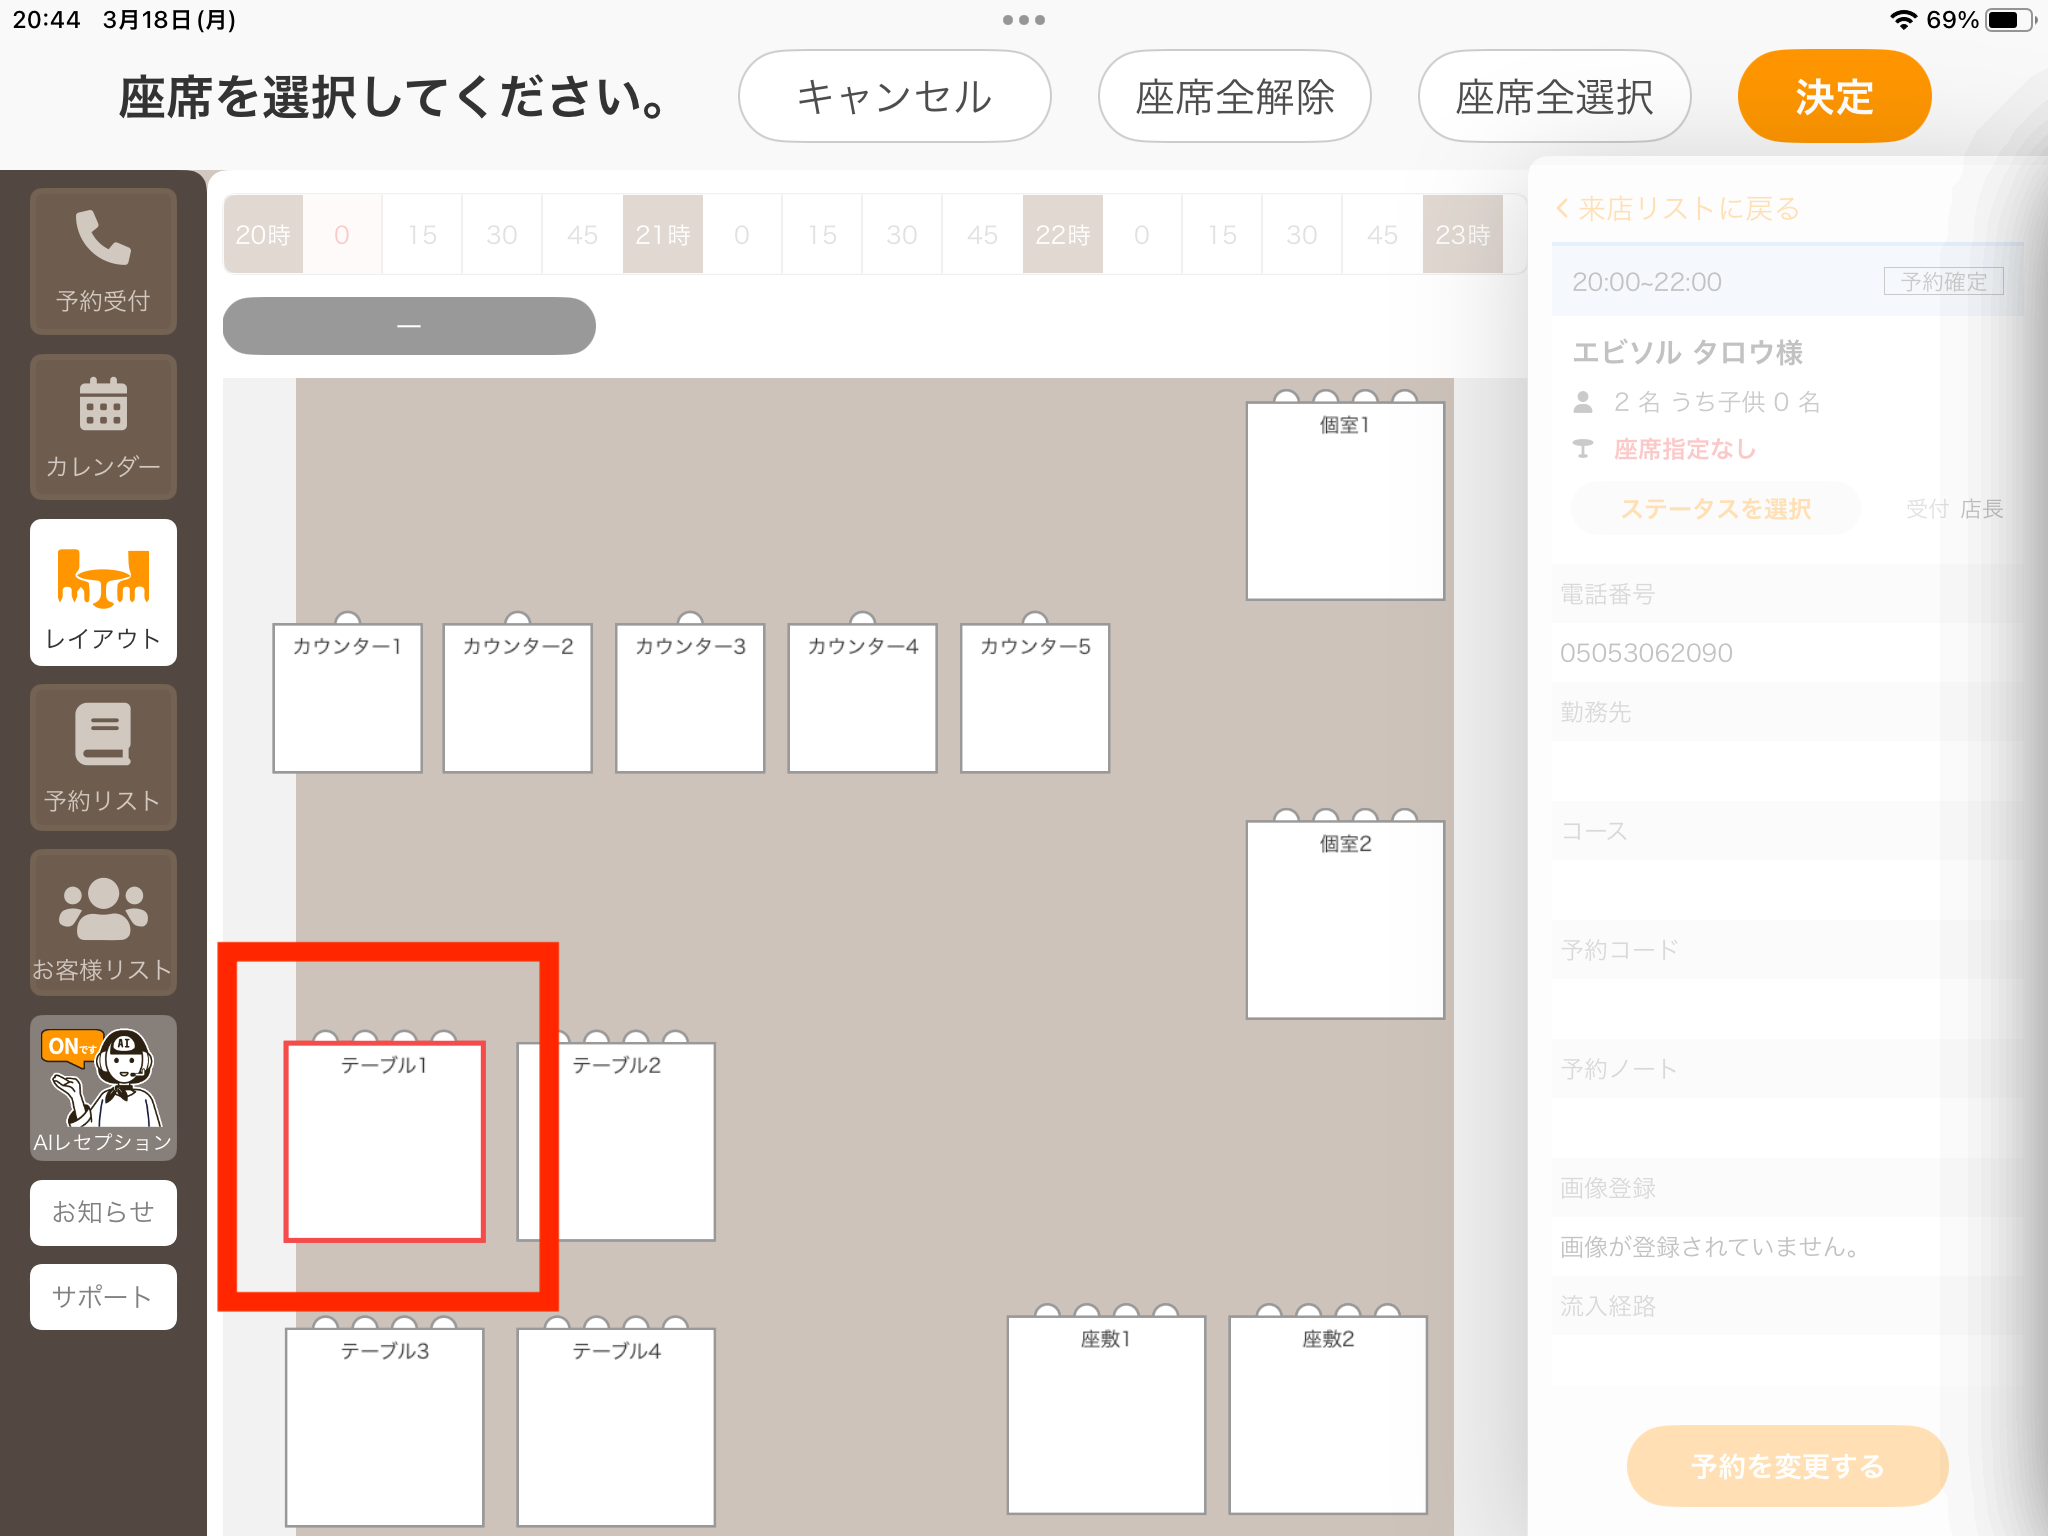
Task: Click the 20:00~22:00 reservation time
Action: [x=1647, y=282]
